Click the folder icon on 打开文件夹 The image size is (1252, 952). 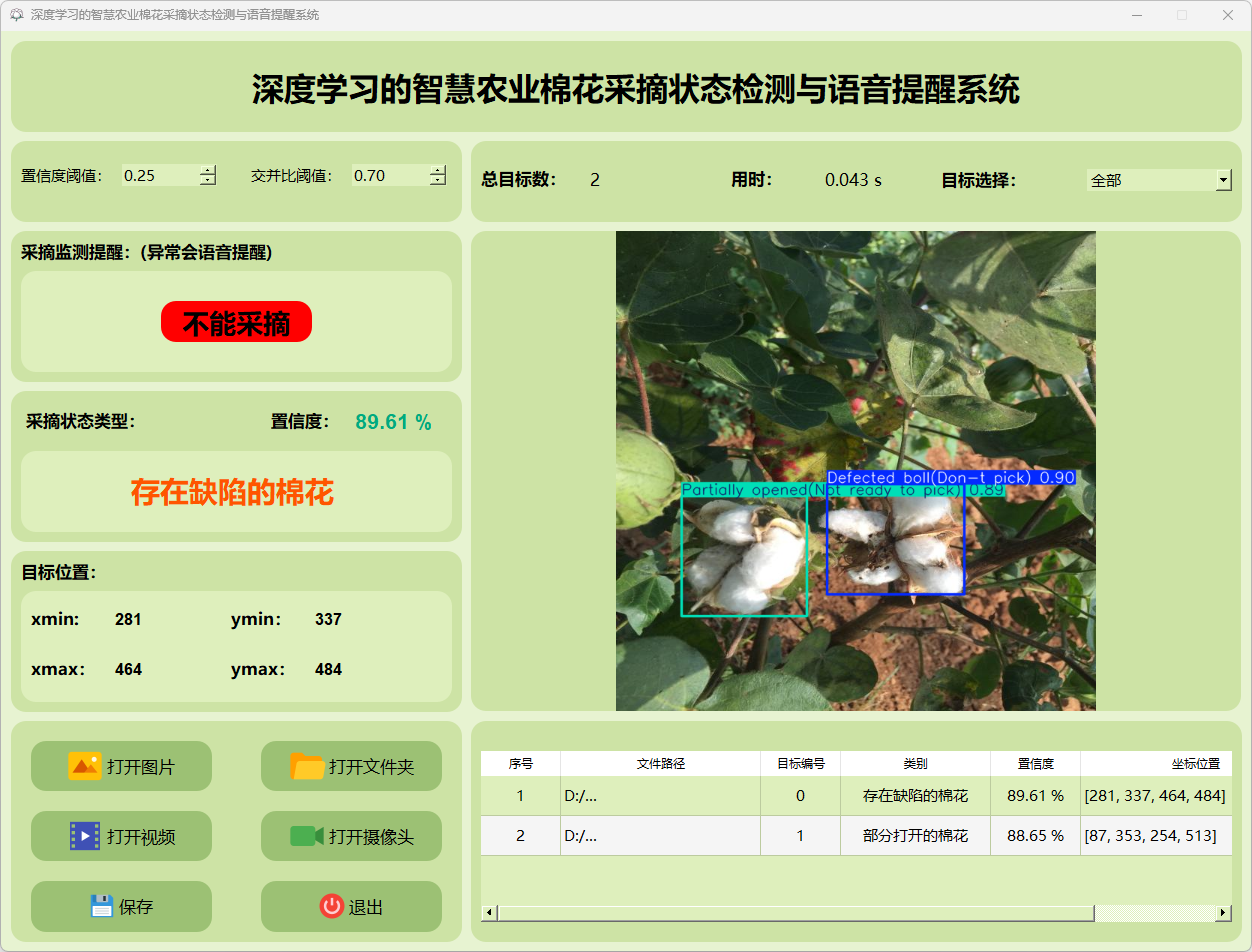tap(307, 766)
